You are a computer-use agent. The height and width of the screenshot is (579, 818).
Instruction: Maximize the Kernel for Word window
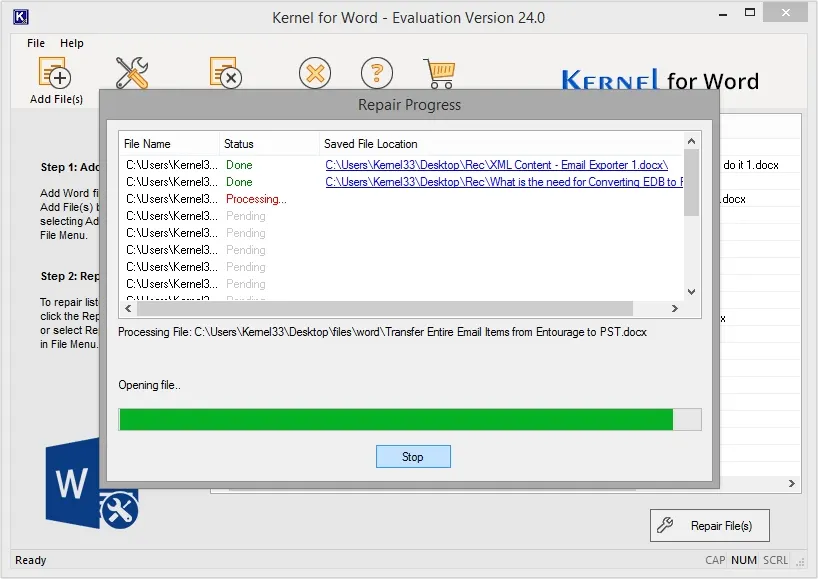click(x=750, y=13)
